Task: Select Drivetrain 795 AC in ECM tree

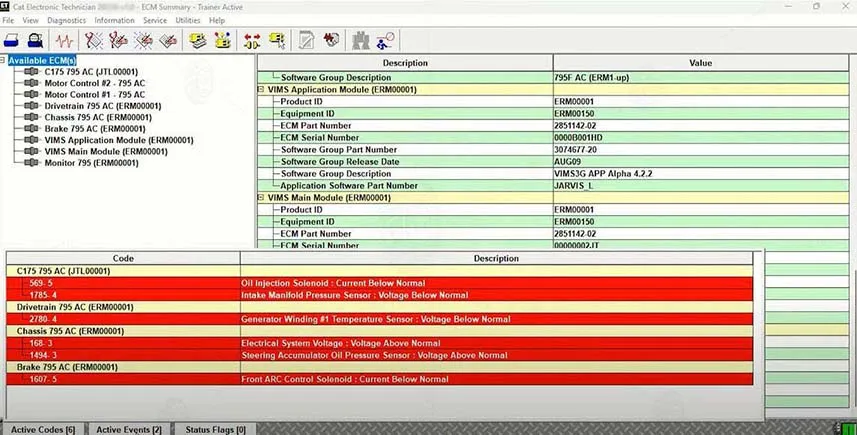Action: click(x=100, y=106)
